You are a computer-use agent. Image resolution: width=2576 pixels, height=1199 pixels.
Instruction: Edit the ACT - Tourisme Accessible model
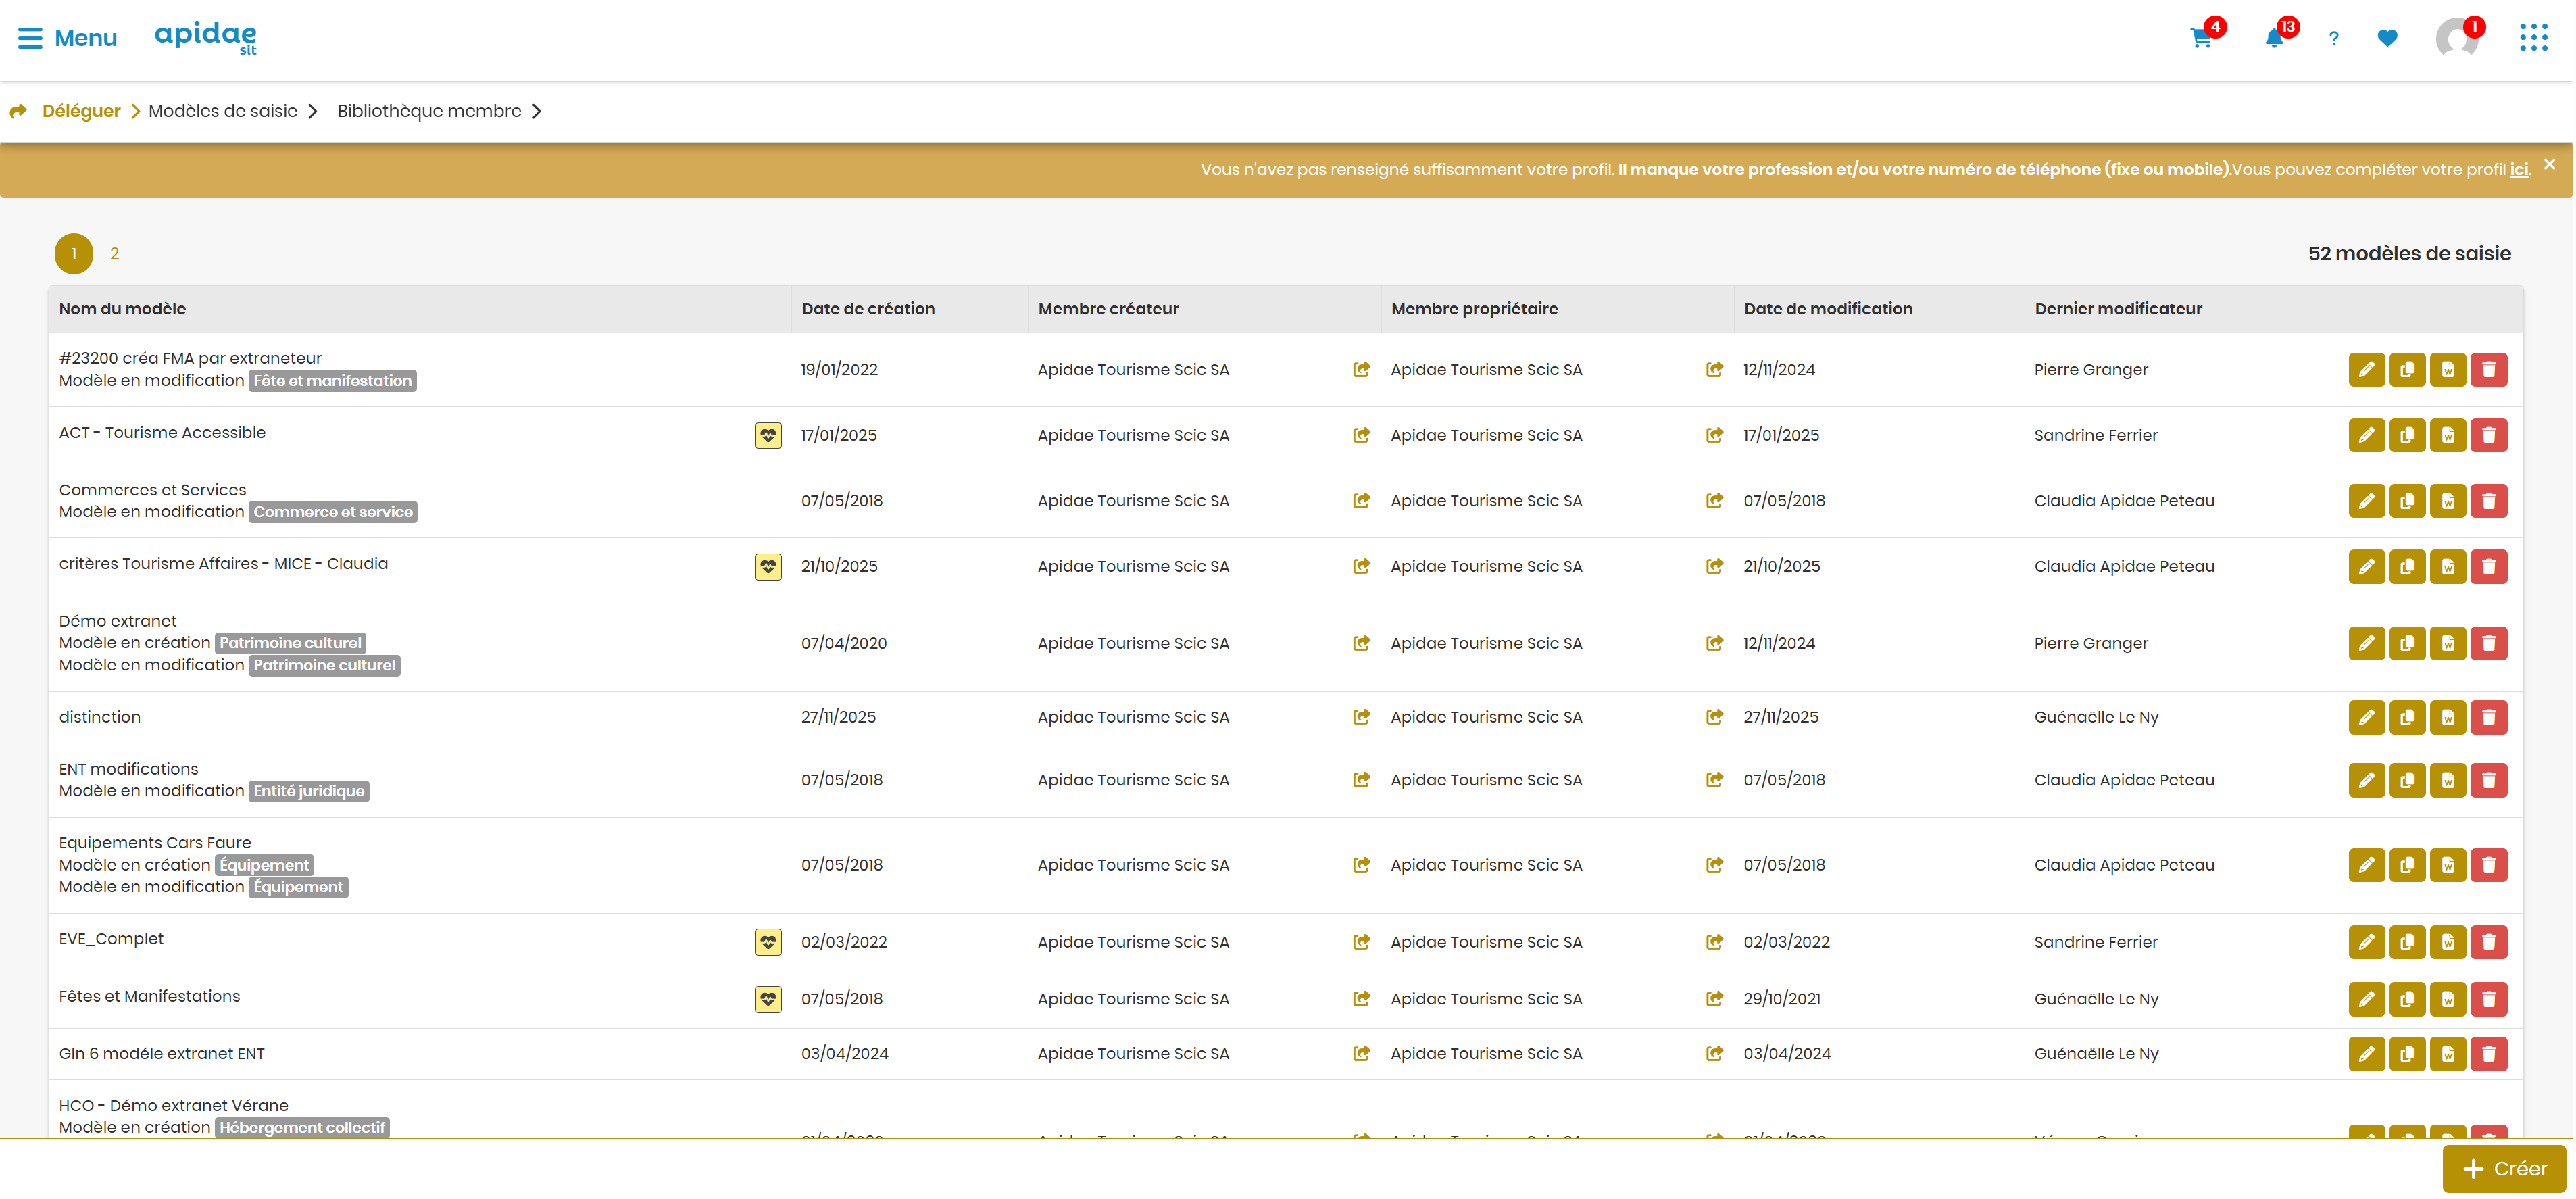pyautogui.click(x=2366, y=435)
